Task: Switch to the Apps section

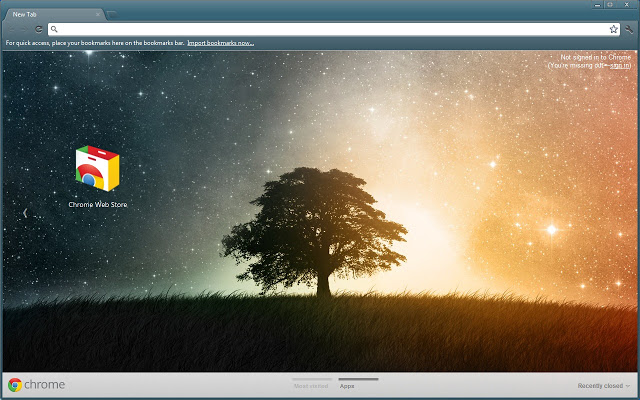Action: (x=347, y=385)
